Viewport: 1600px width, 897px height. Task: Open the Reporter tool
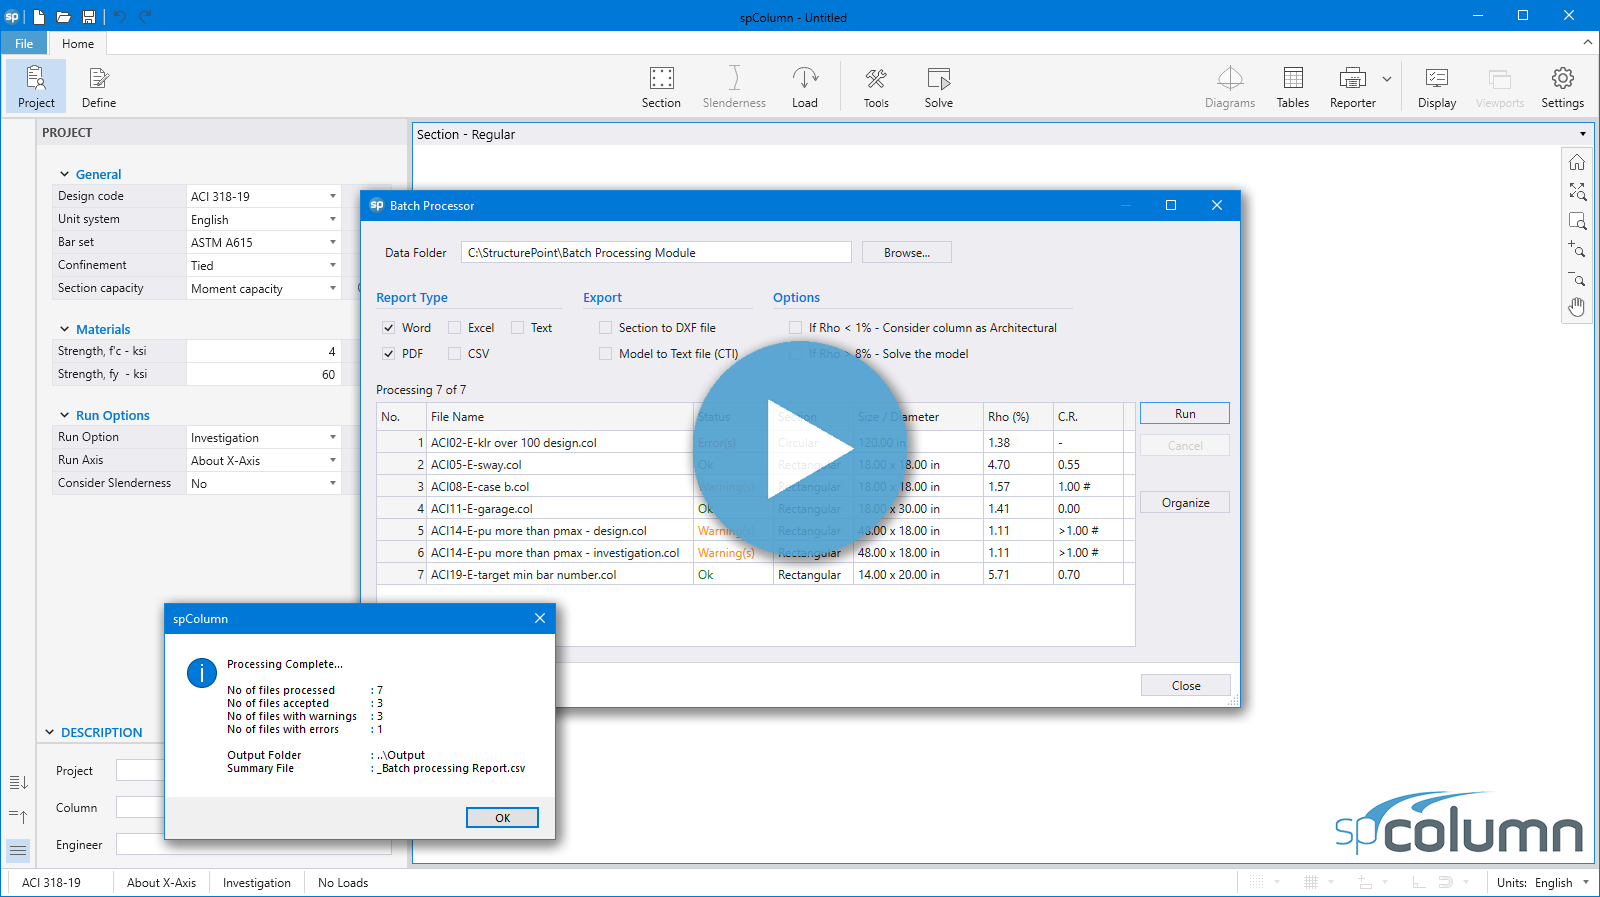[1353, 86]
